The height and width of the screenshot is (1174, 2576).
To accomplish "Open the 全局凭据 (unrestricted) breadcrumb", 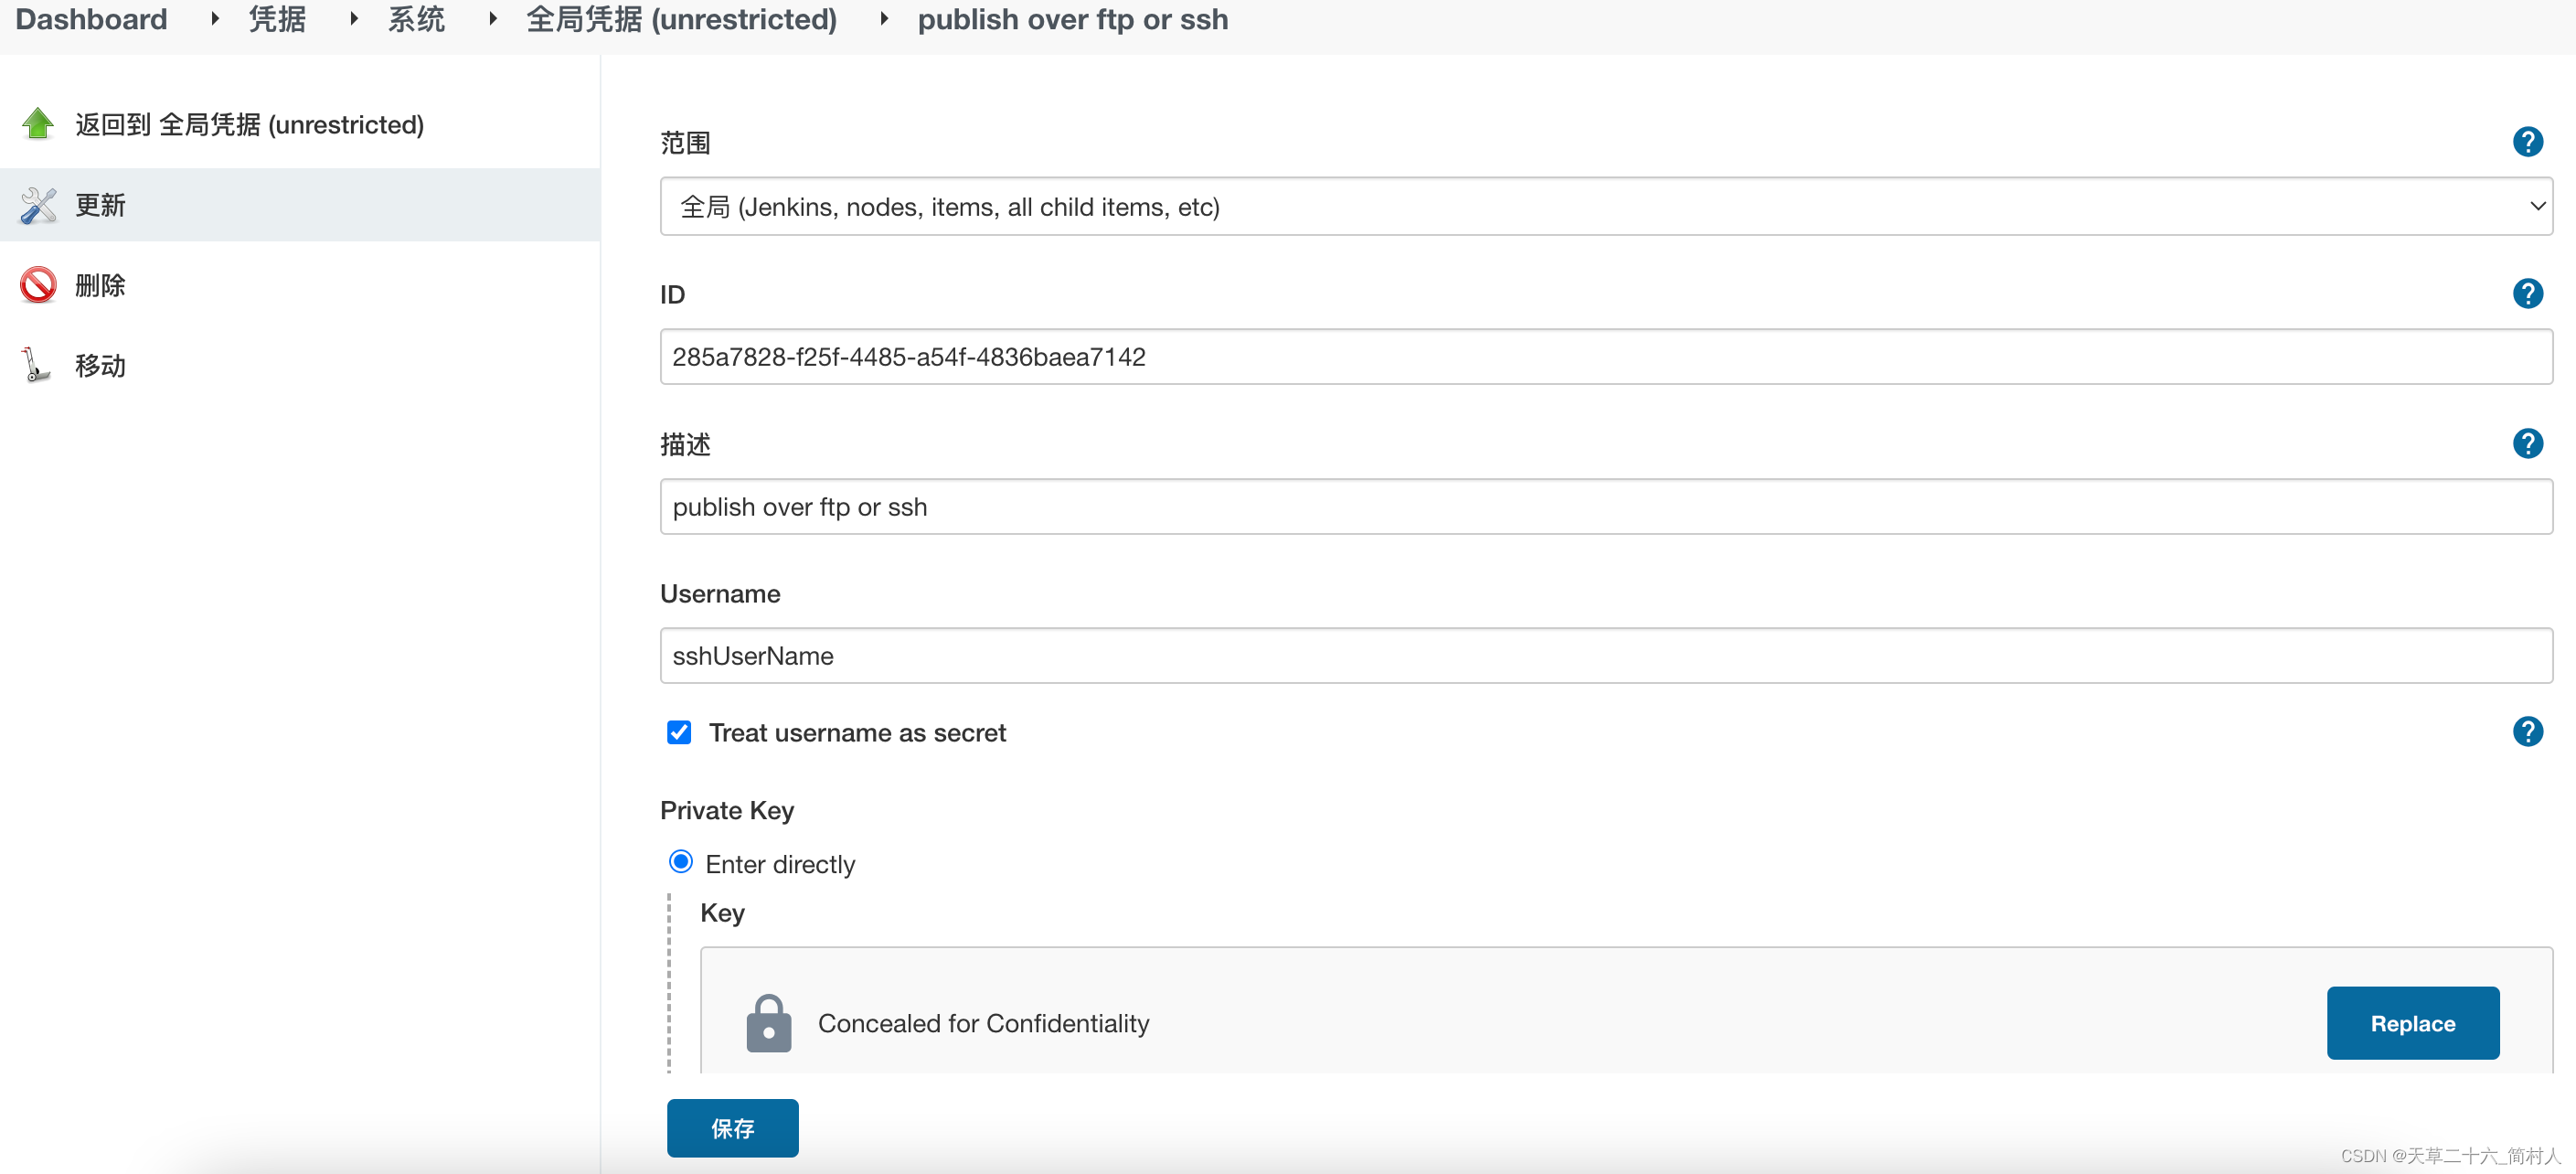I will (682, 19).
